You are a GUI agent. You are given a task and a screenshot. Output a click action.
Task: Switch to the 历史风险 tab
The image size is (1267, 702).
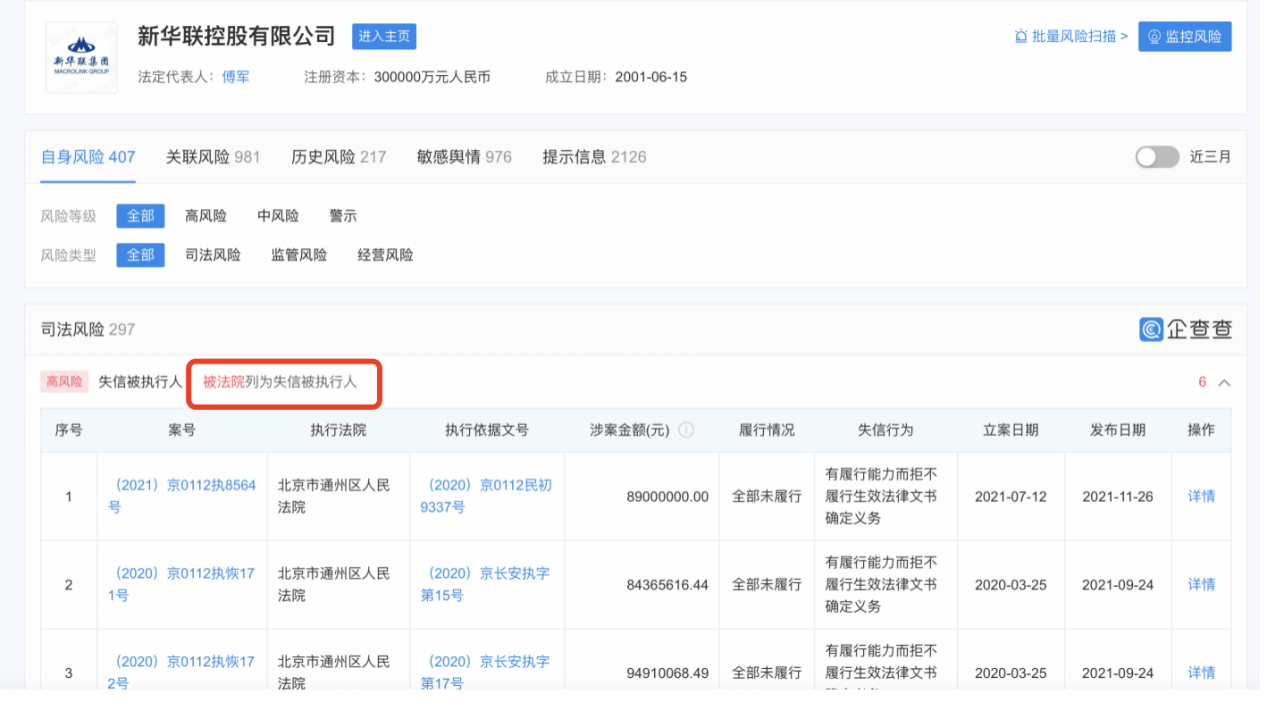click(x=338, y=157)
